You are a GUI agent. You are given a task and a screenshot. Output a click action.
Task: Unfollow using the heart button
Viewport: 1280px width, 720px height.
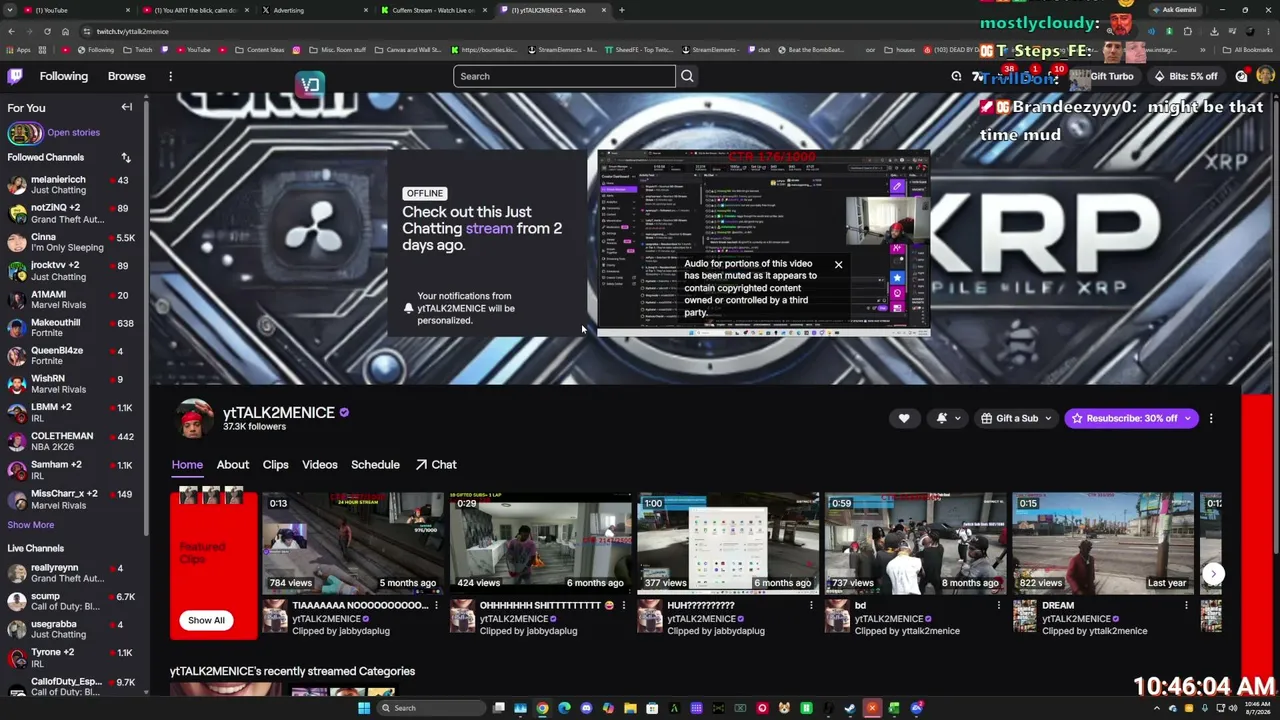coord(904,418)
